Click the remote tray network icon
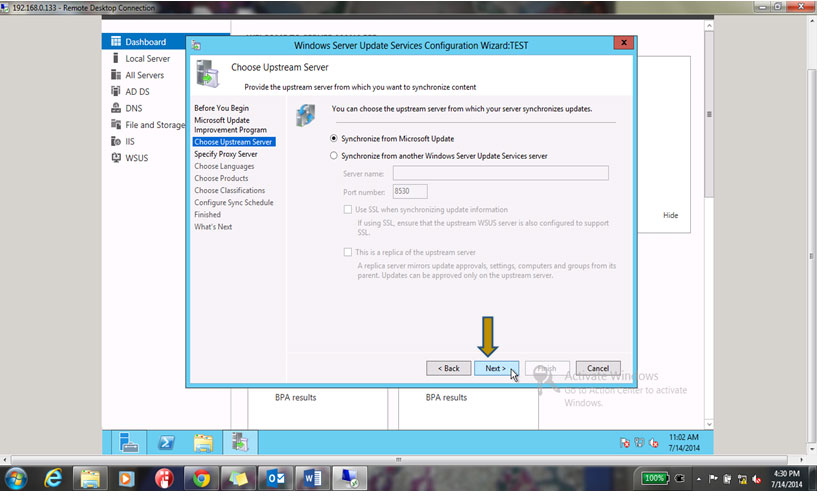 [639, 443]
